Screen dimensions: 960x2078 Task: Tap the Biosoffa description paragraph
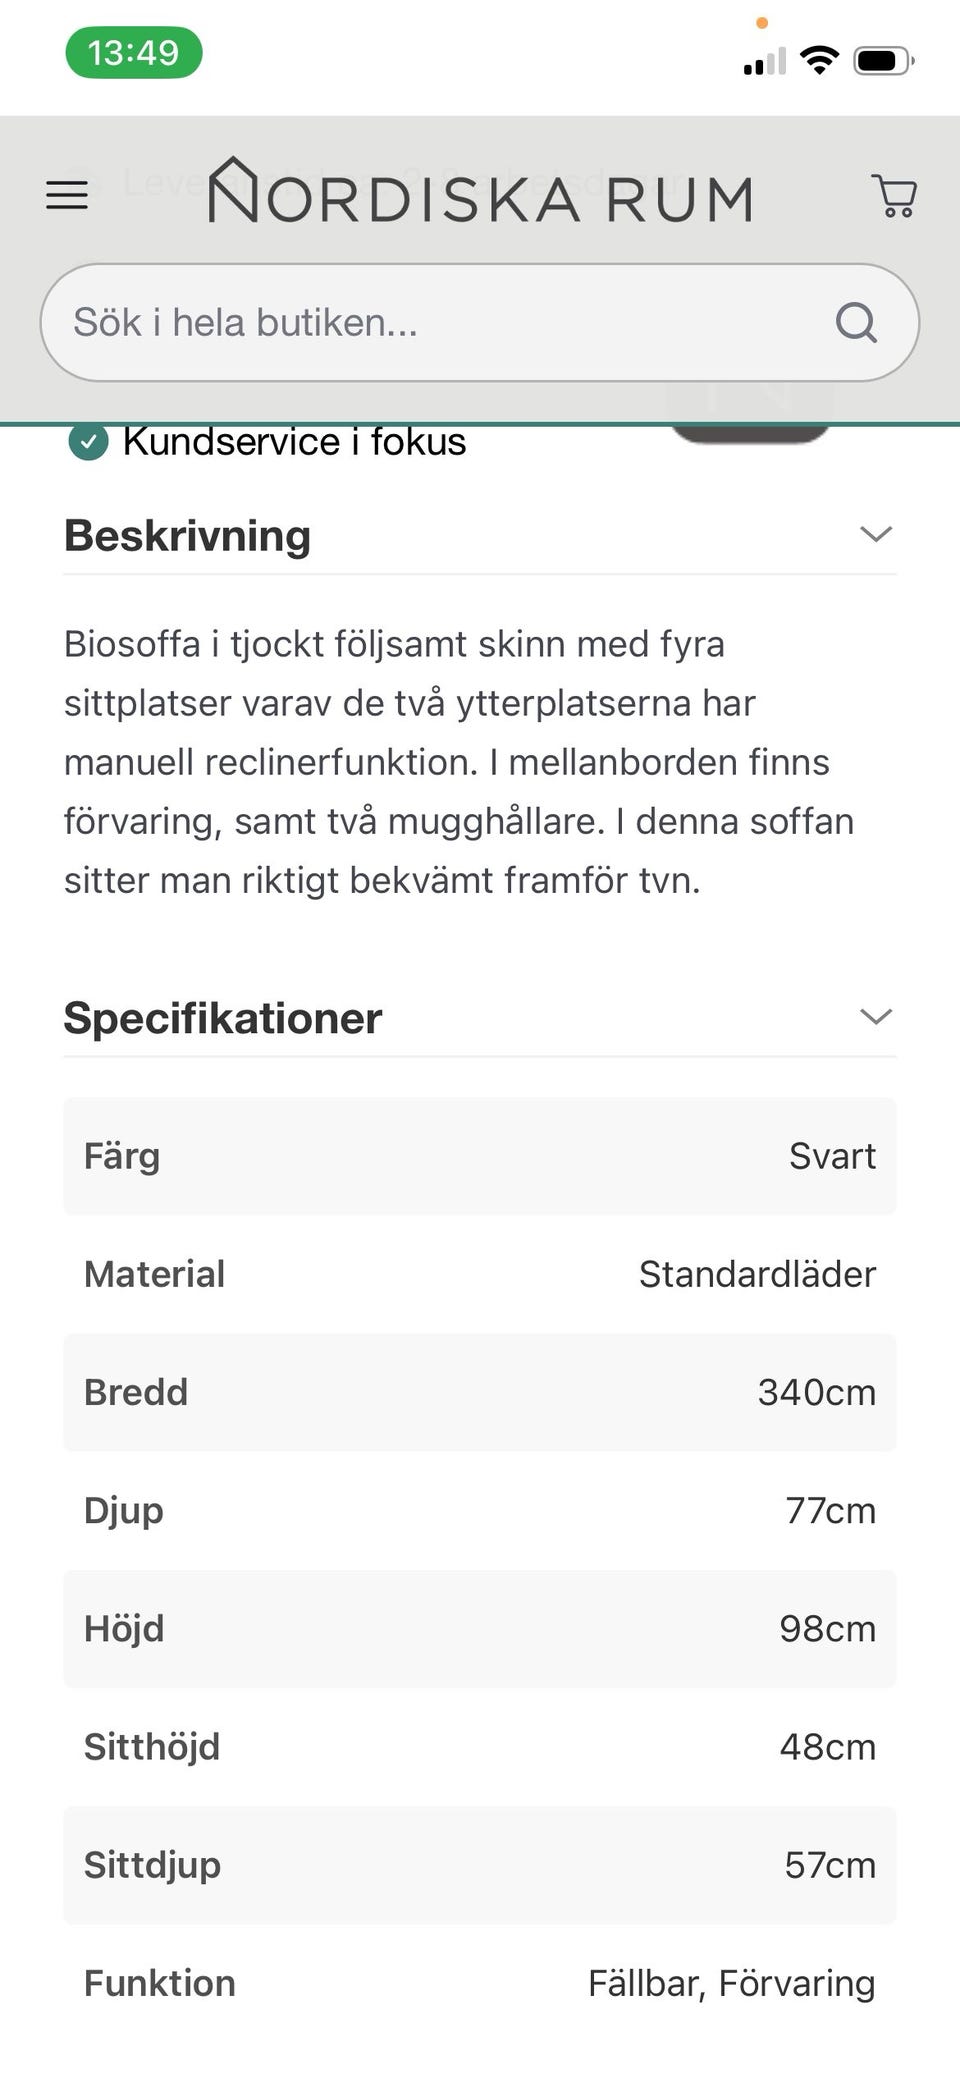click(460, 762)
